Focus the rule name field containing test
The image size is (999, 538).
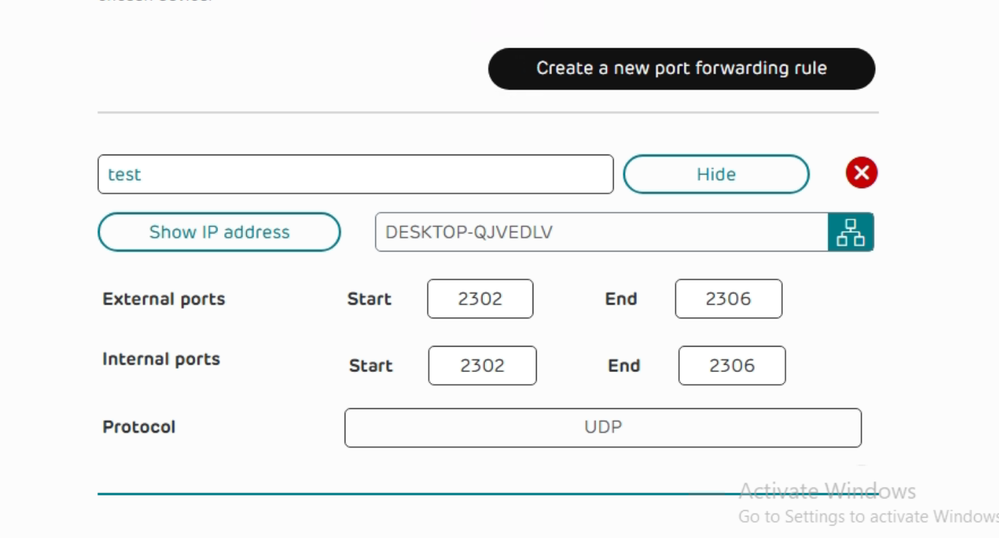coord(356,174)
